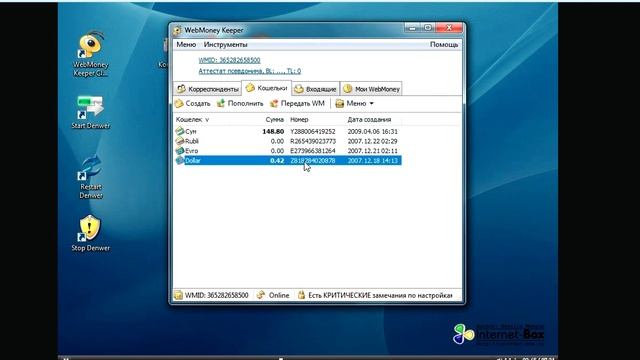This screenshot has width=640, height=360.
Task: Select the Сум wallet name
Action: coord(191,131)
